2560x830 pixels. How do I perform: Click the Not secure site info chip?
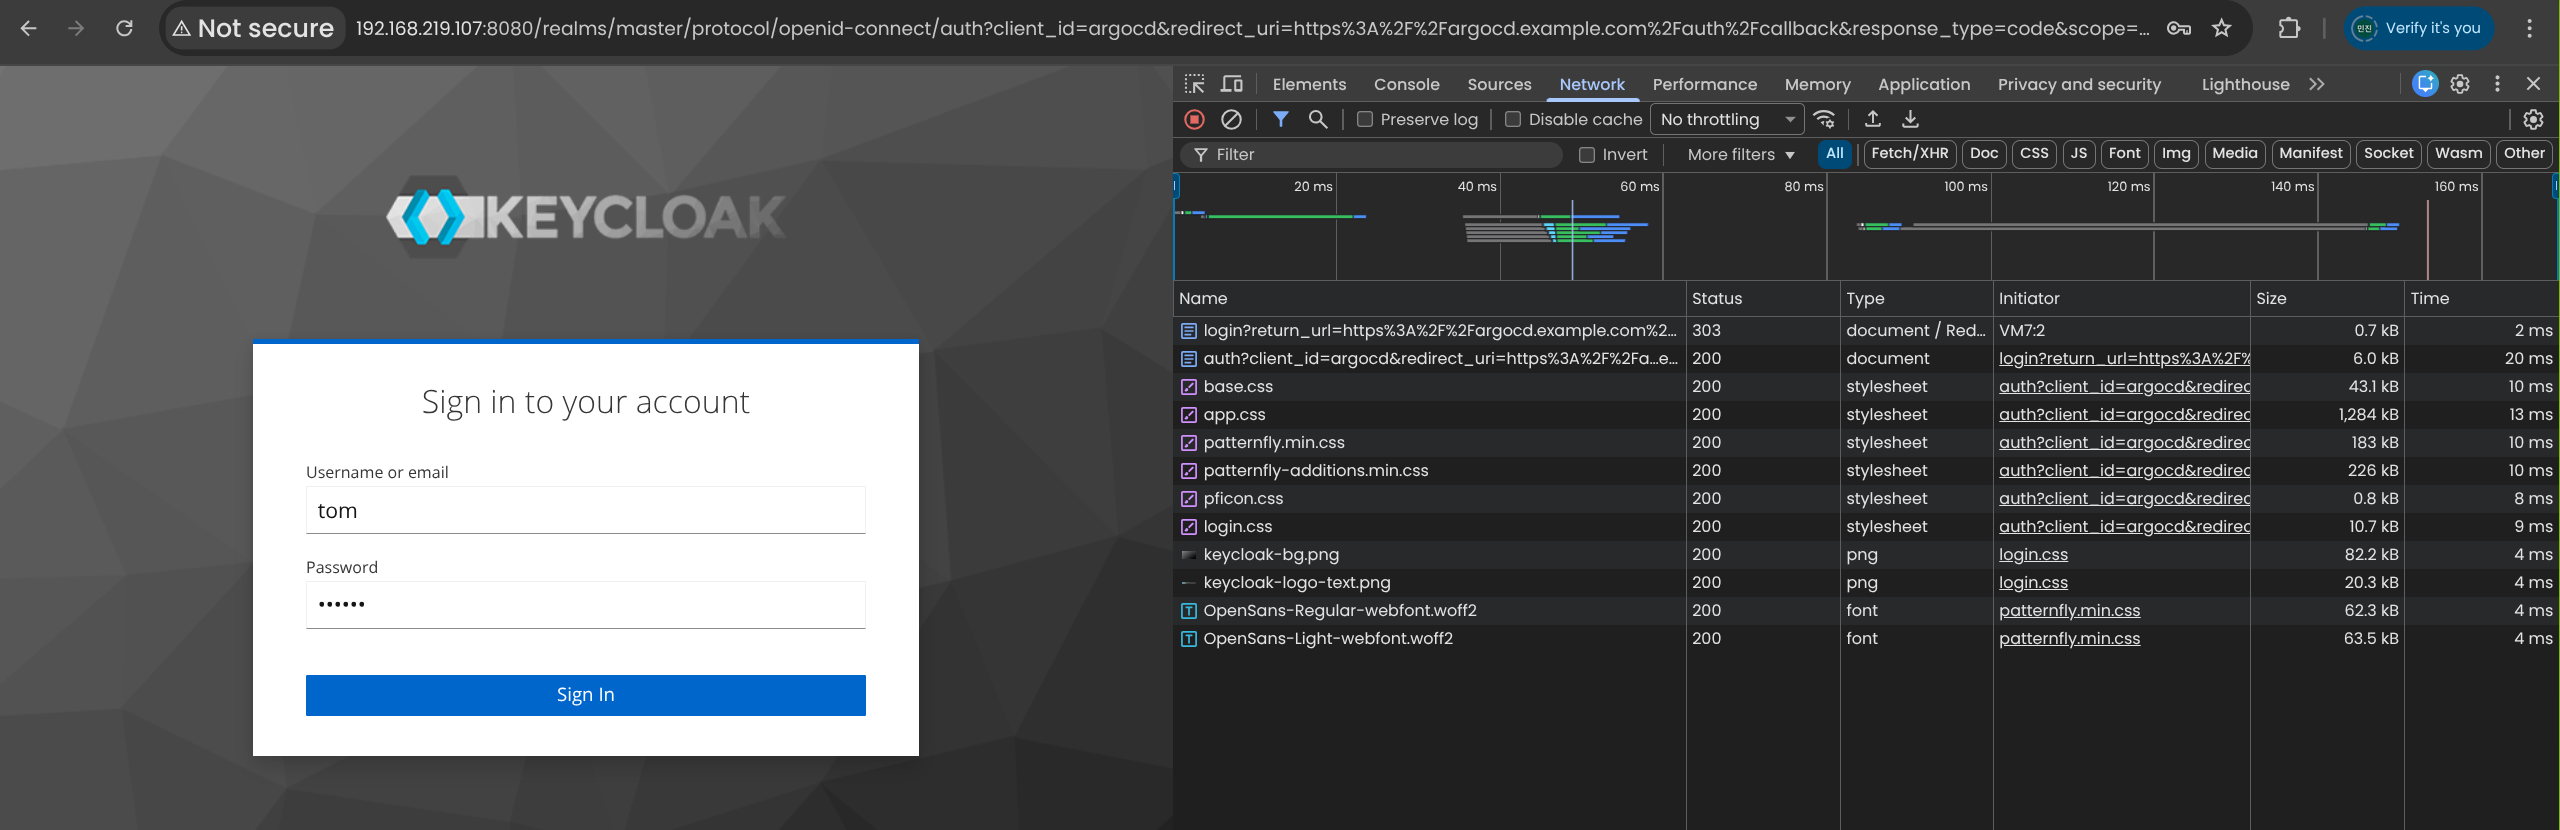click(254, 28)
